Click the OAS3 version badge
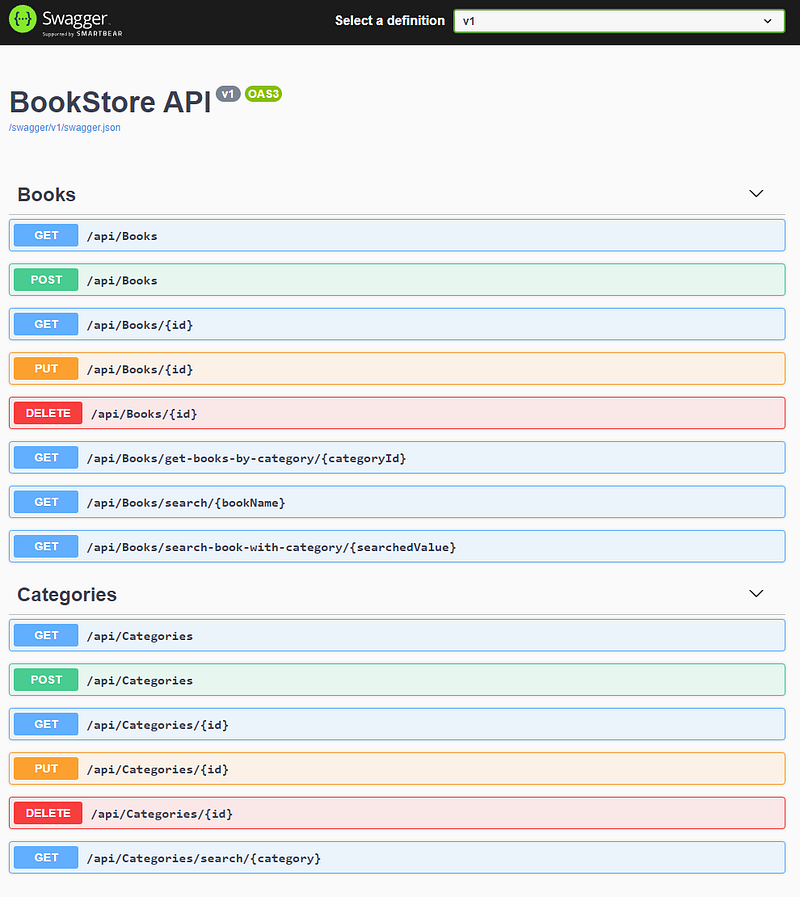 click(x=263, y=94)
